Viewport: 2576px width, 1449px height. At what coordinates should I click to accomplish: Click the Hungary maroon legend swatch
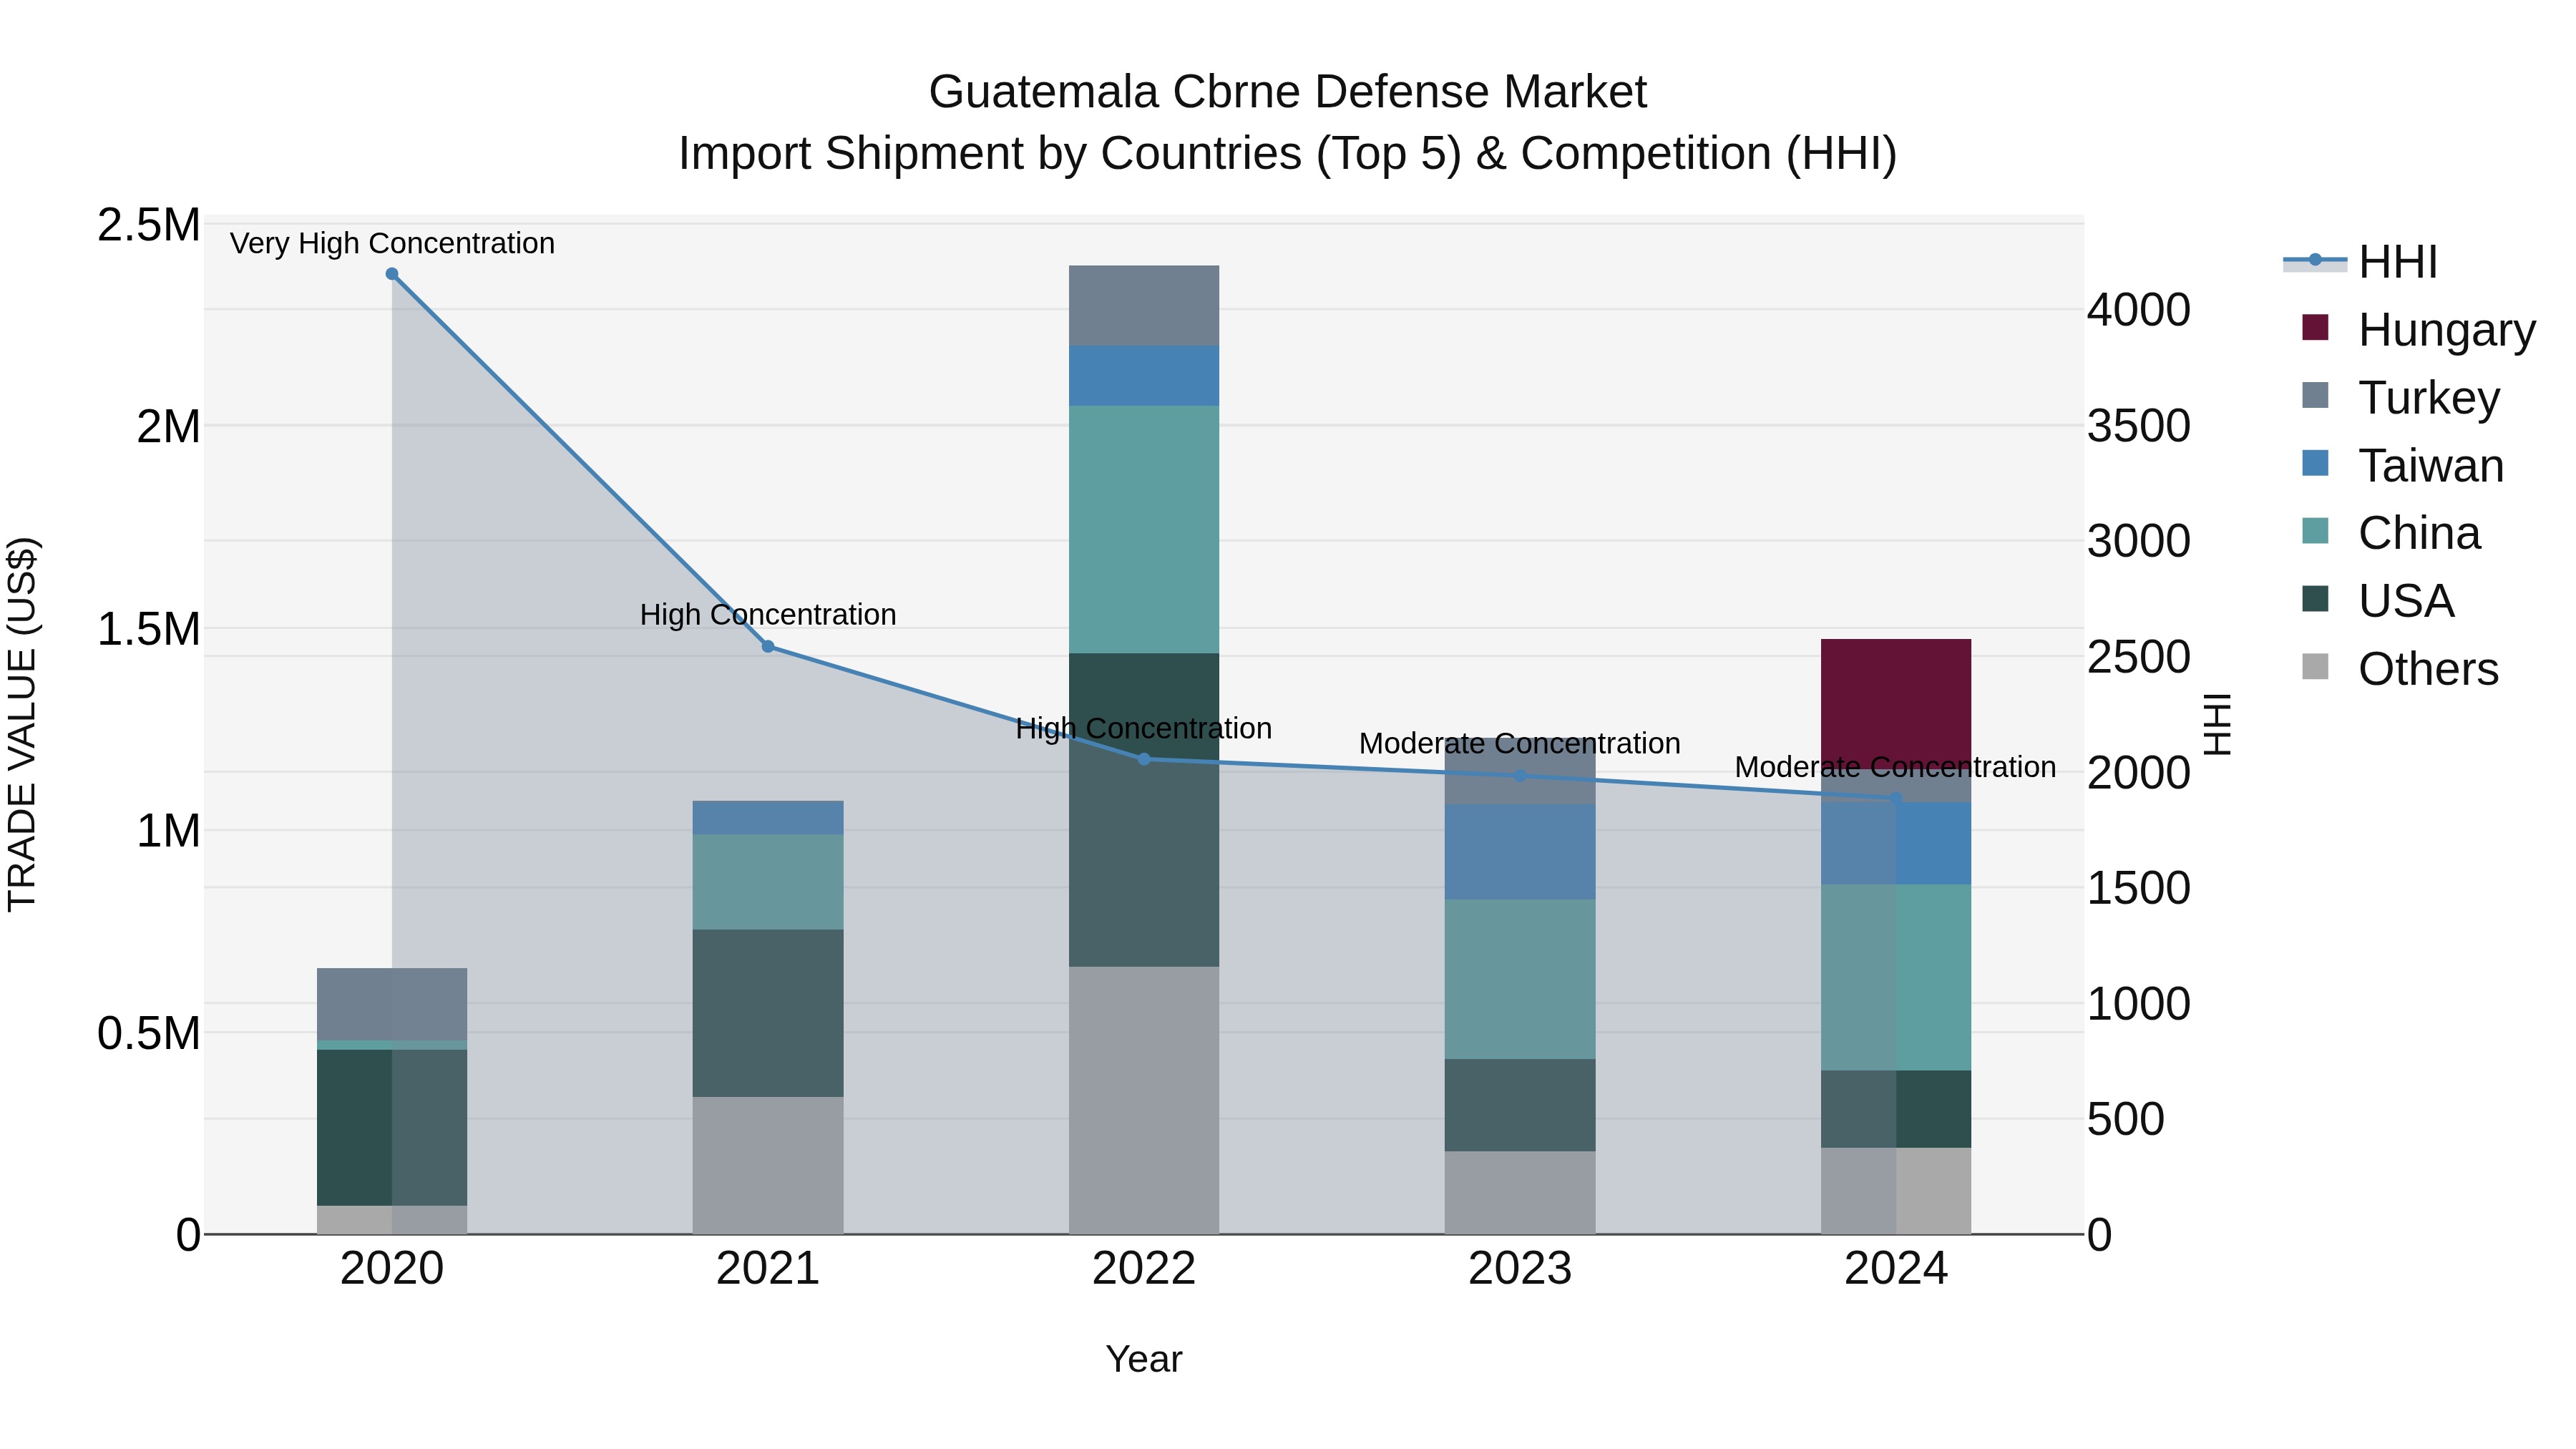pyautogui.click(x=2315, y=327)
